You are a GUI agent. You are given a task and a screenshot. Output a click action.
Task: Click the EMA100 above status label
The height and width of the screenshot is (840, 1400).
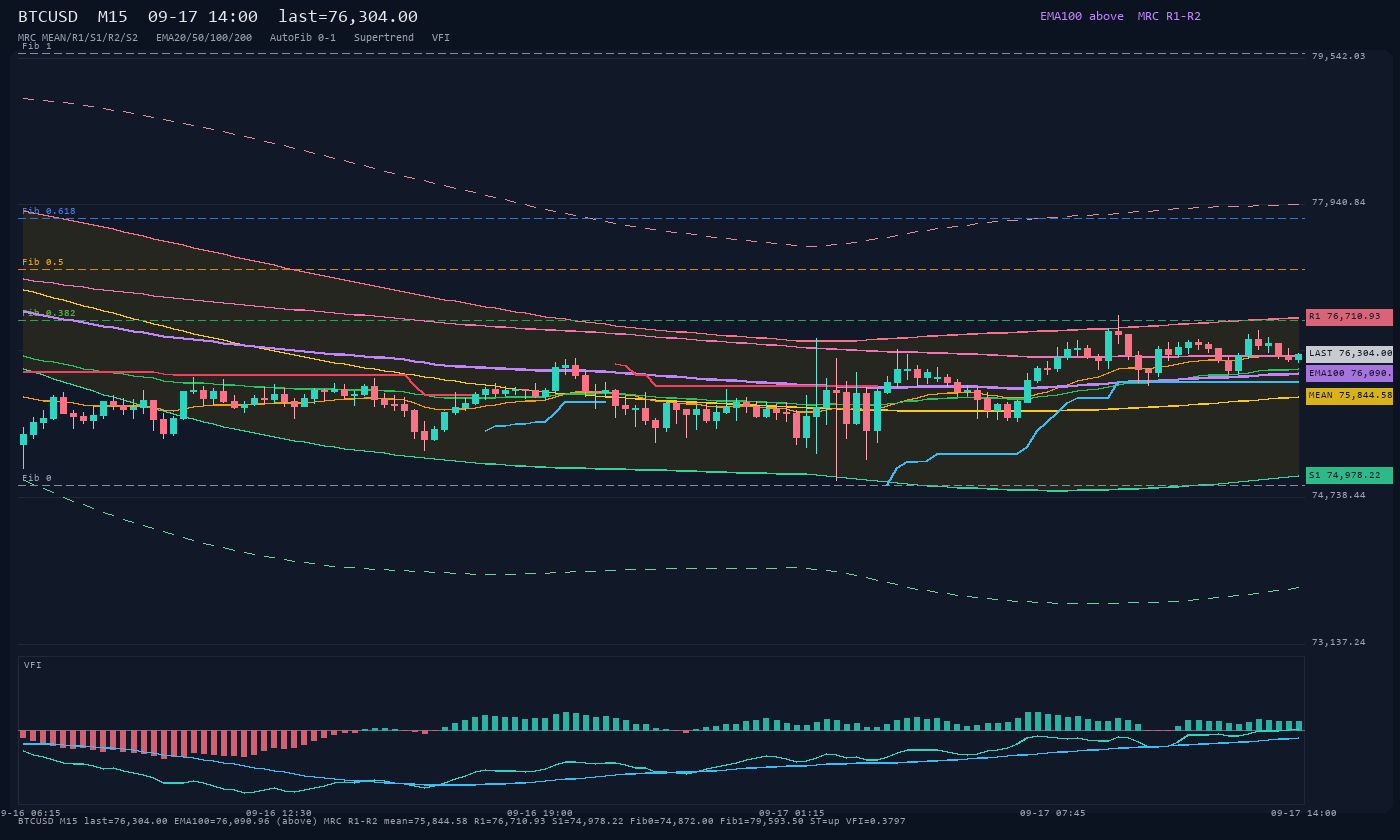tap(1082, 16)
